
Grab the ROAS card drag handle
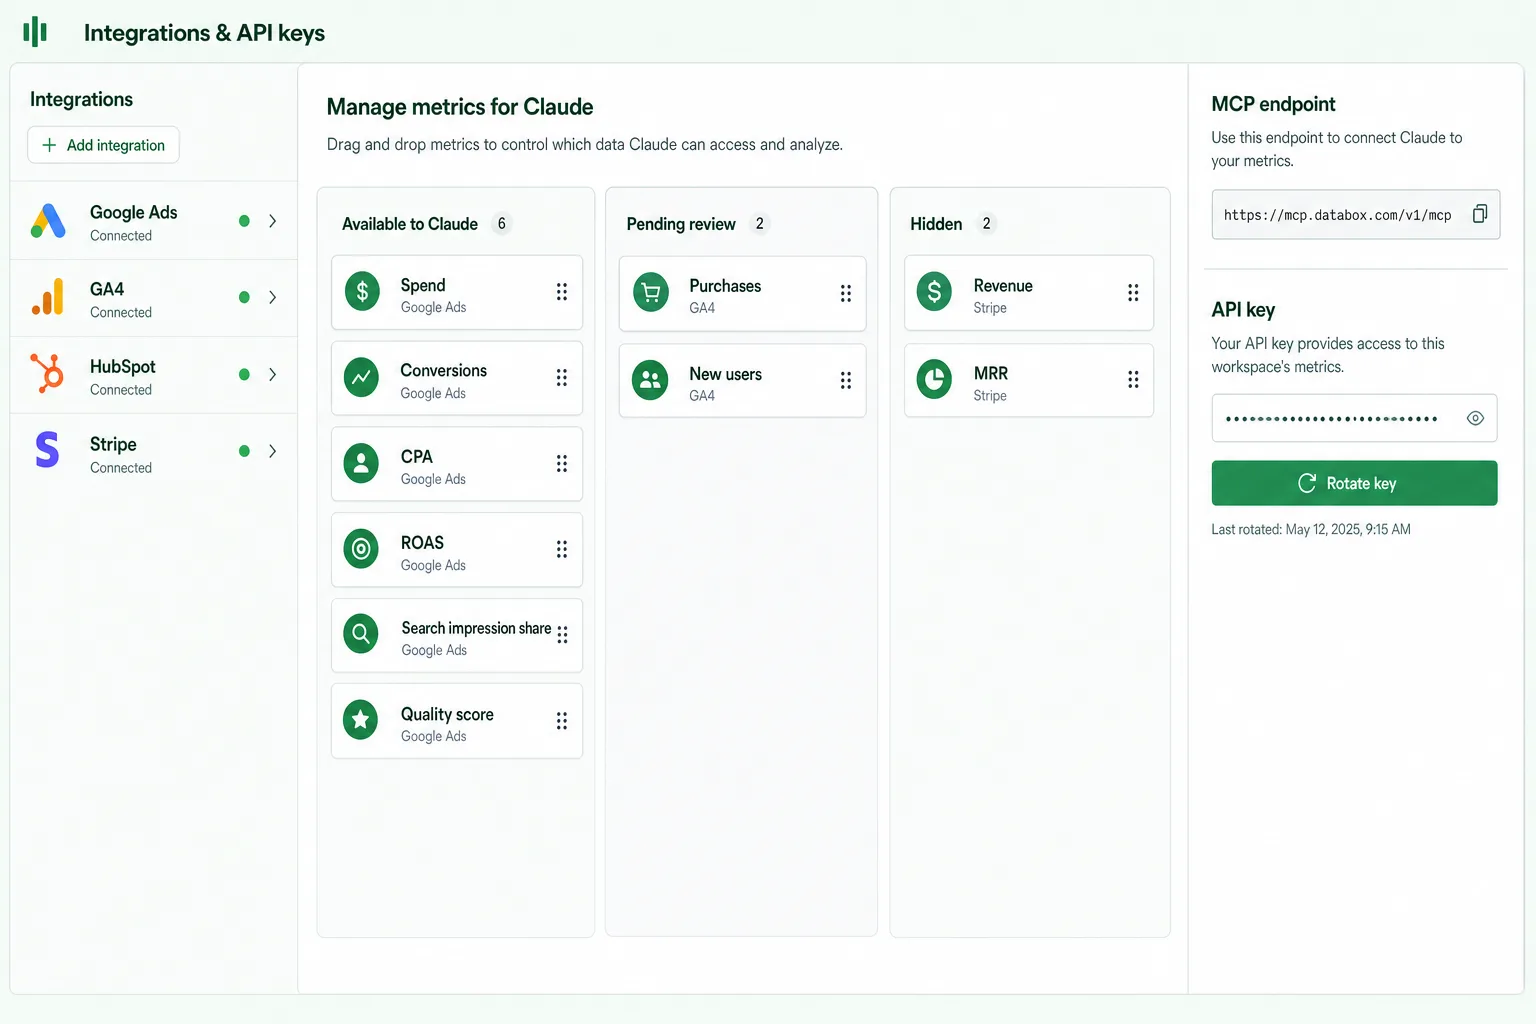coord(562,549)
